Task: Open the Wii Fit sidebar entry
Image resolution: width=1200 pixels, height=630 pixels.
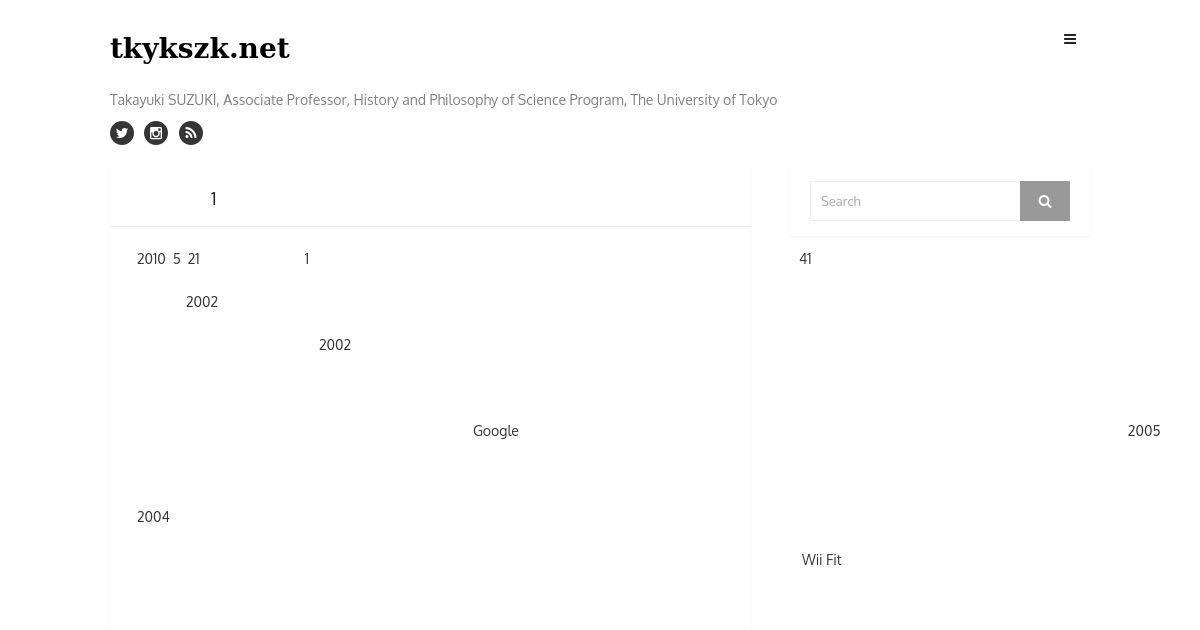Action: (822, 560)
